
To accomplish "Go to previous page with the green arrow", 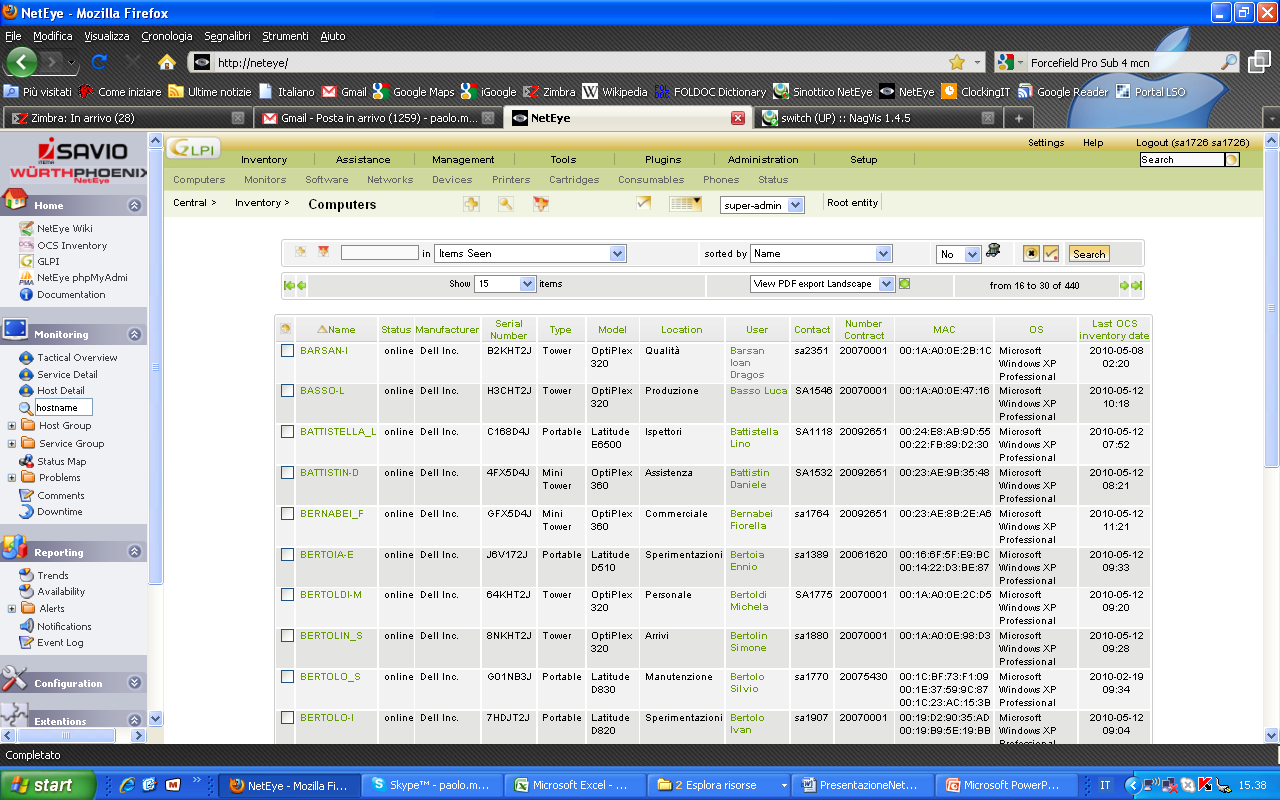I will click(x=301, y=286).
